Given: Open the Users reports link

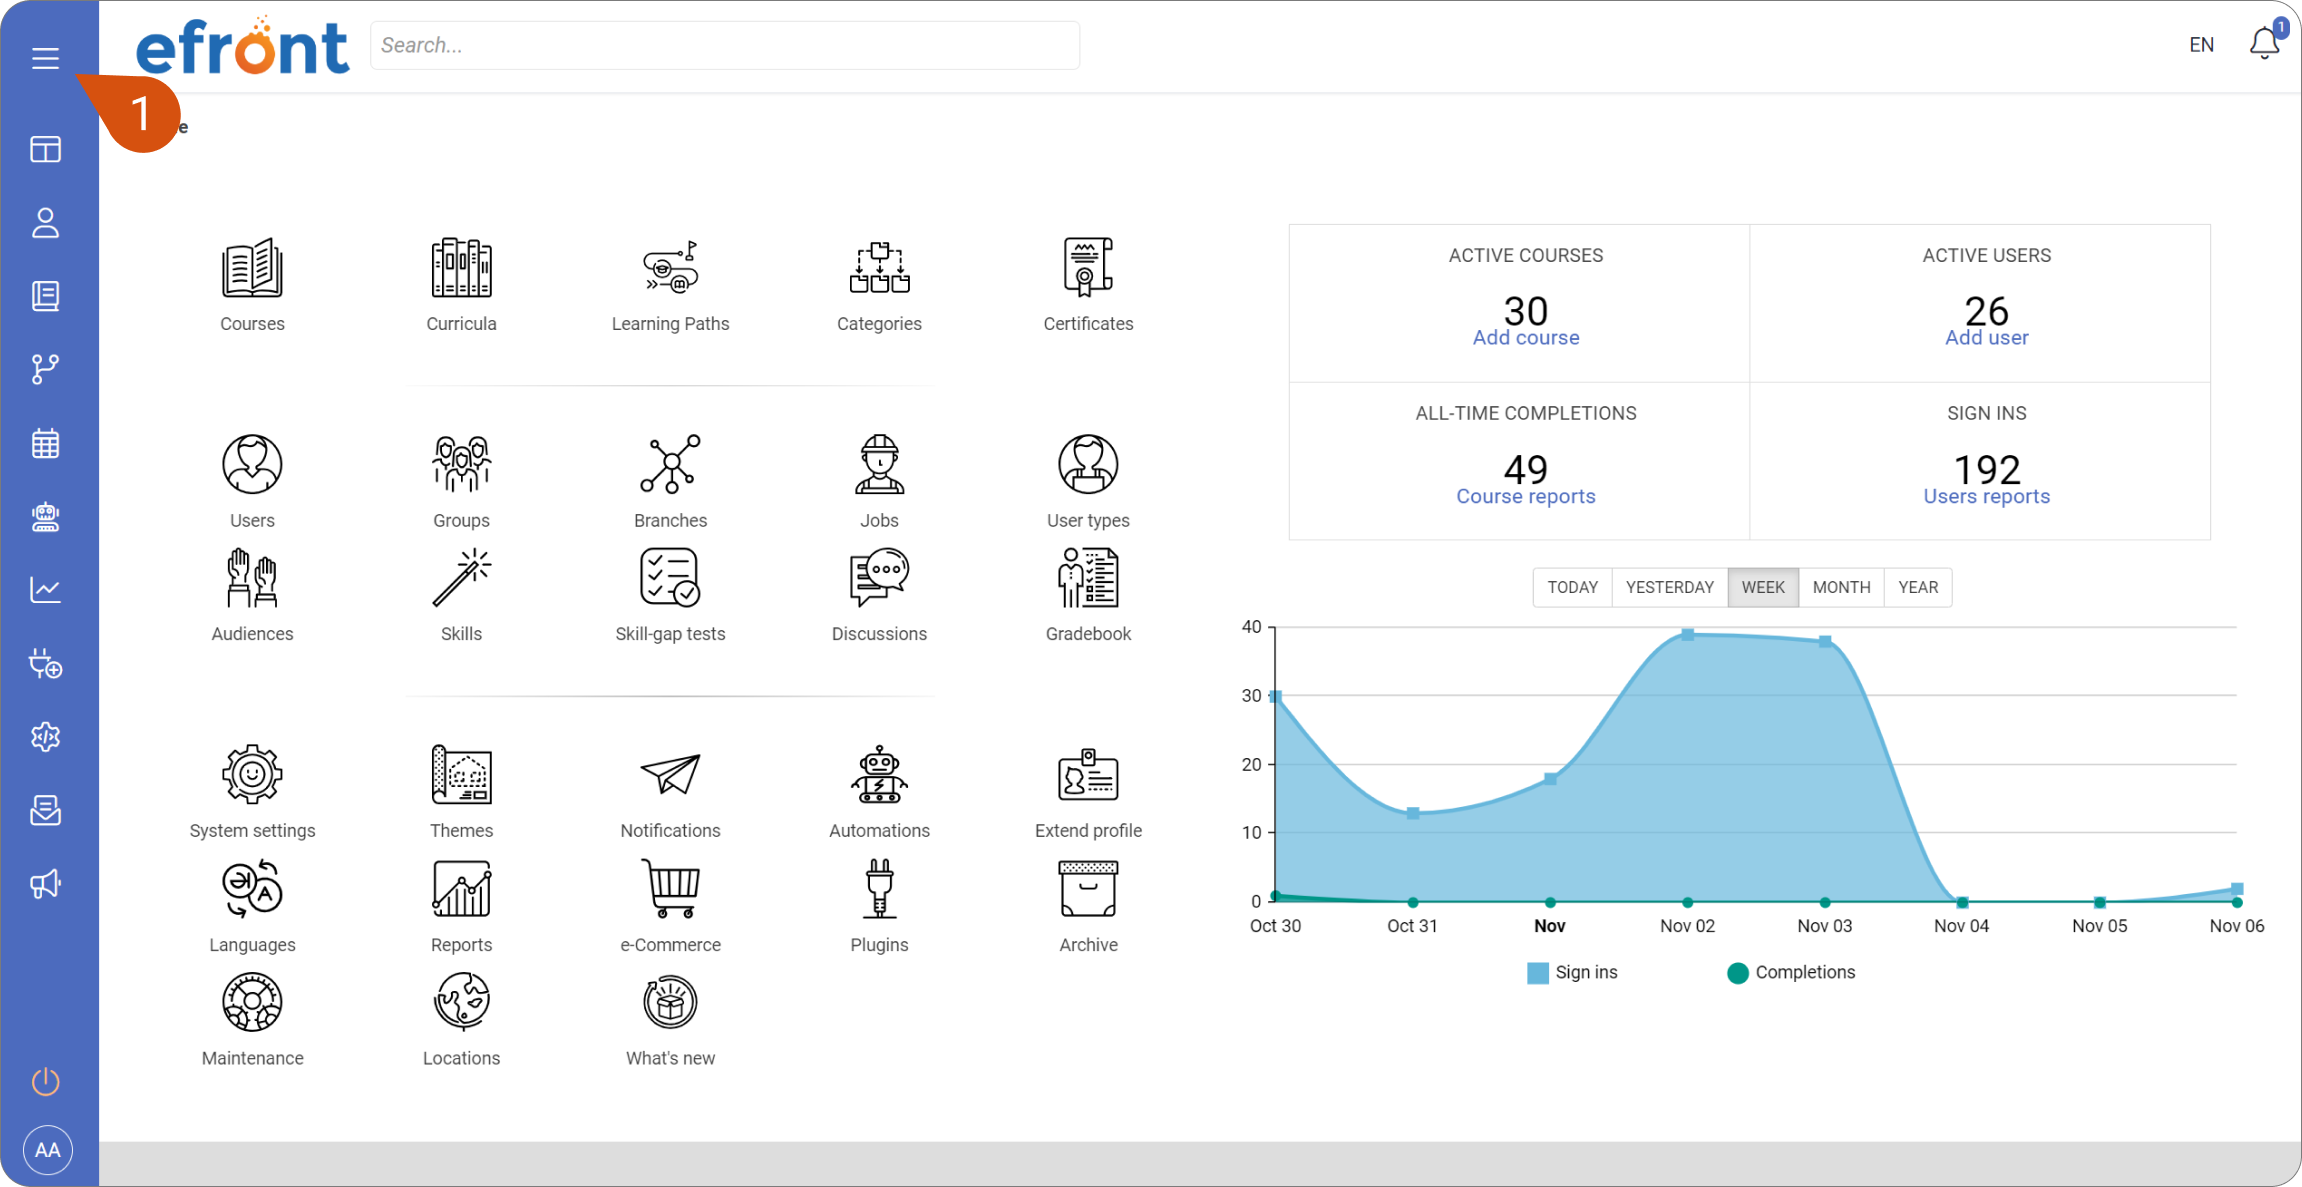Looking at the screenshot, I should [1985, 496].
